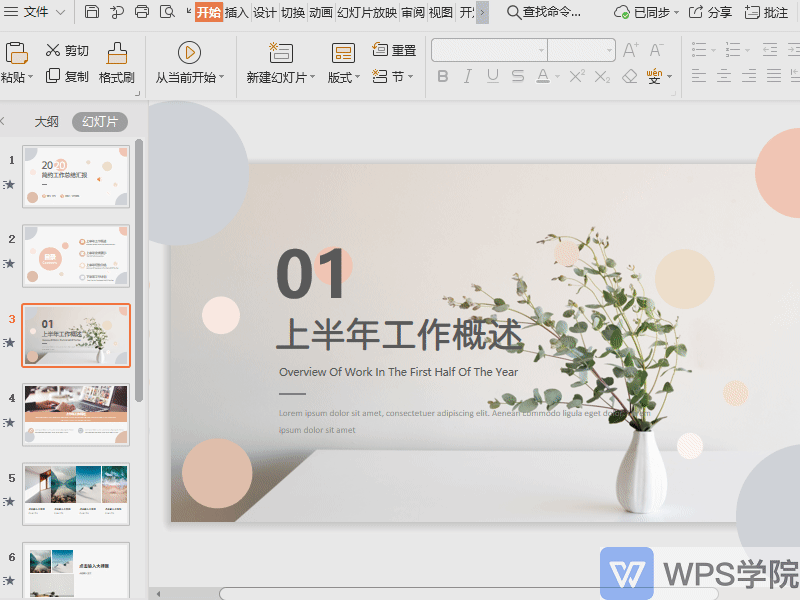Open the Paste options dropdown arrow

30,75
